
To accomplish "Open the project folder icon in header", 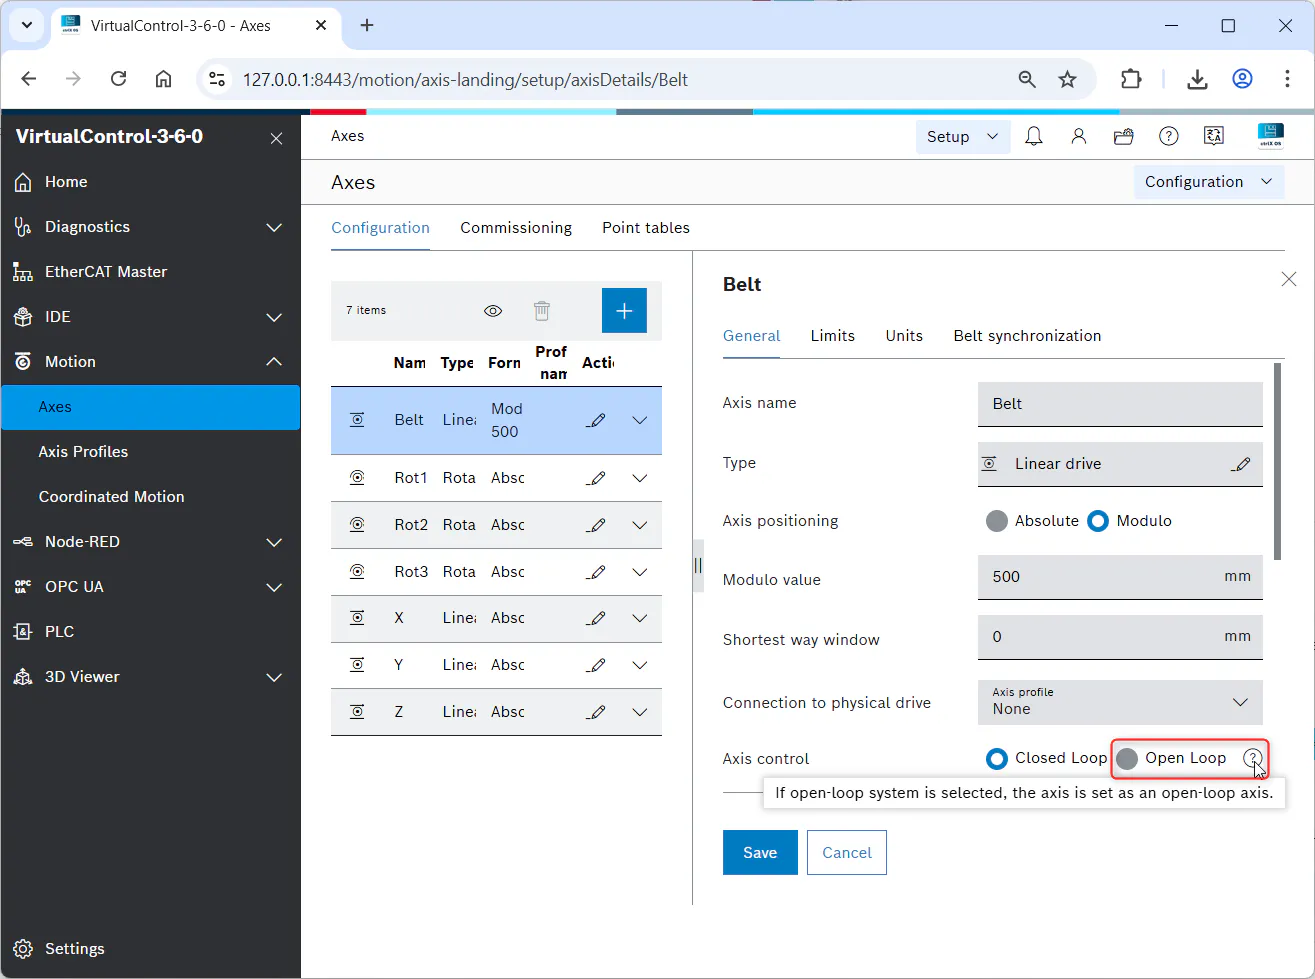I will pyautogui.click(x=1124, y=137).
